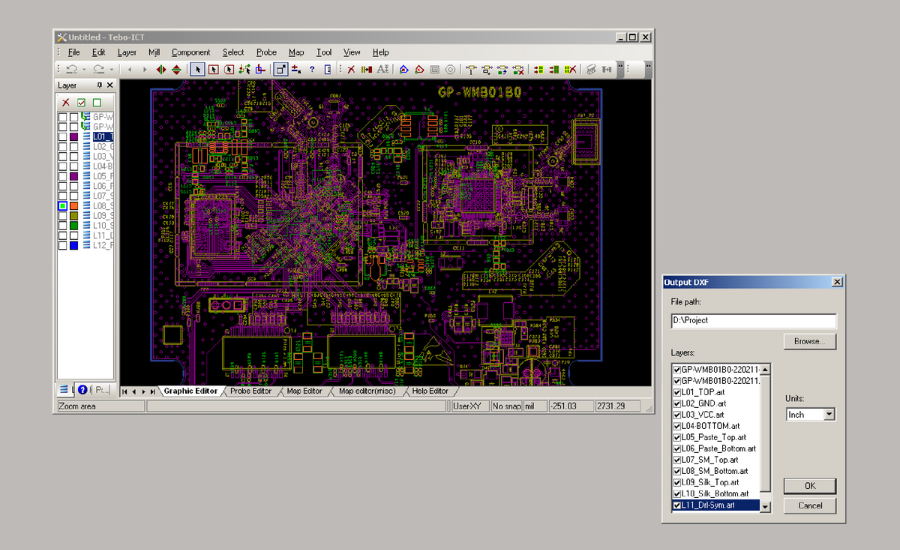Click the red X icon in Layer panel

click(x=66, y=102)
